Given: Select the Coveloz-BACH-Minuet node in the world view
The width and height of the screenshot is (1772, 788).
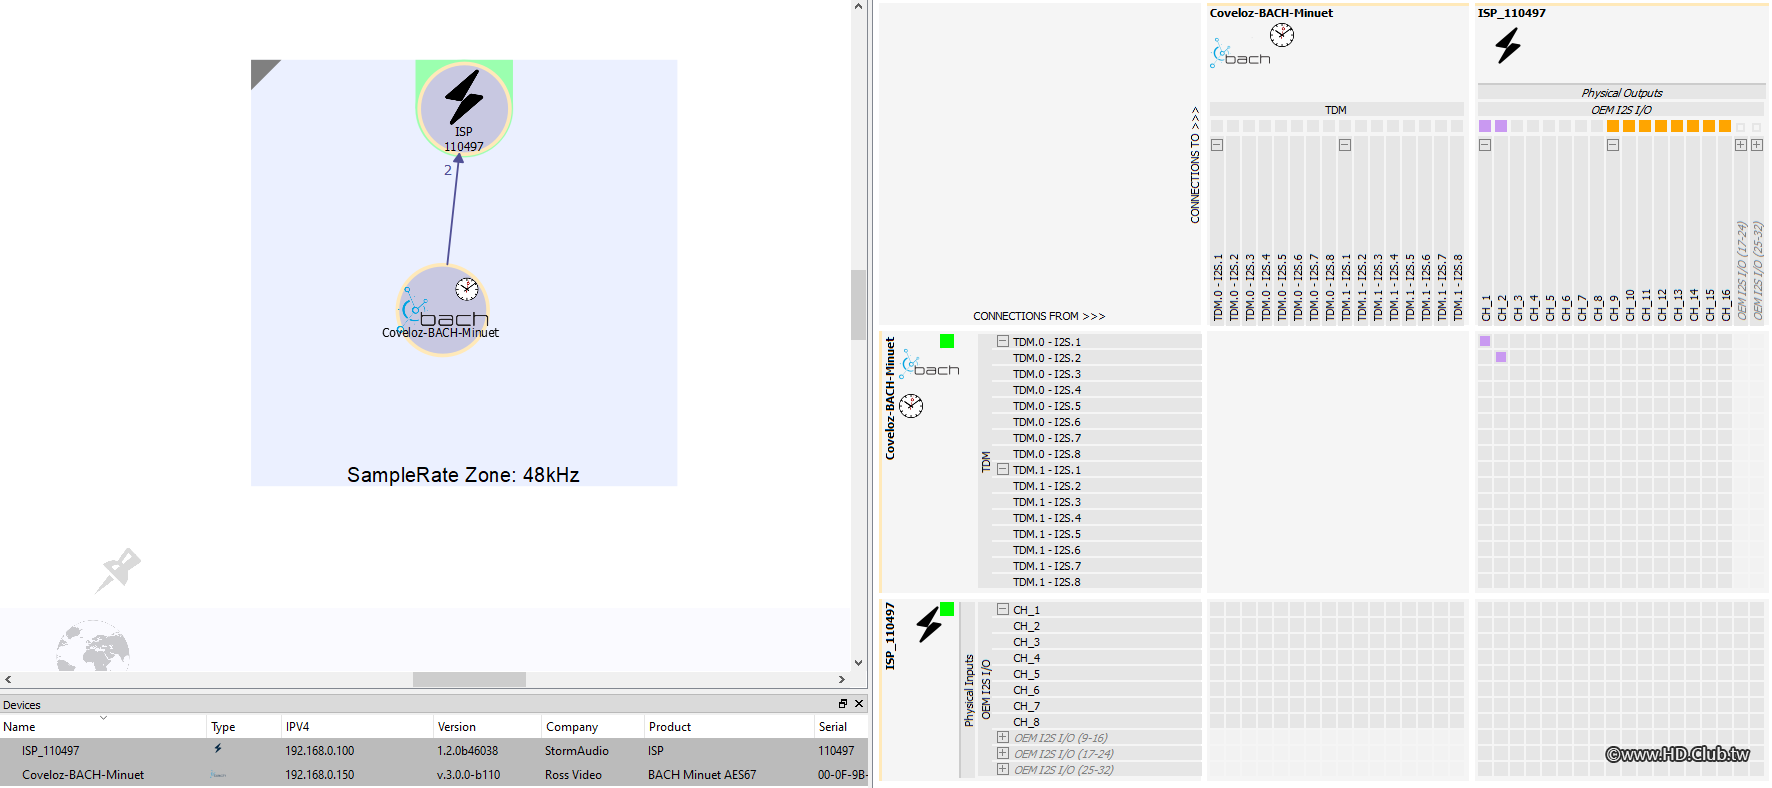Looking at the screenshot, I should click(x=443, y=310).
